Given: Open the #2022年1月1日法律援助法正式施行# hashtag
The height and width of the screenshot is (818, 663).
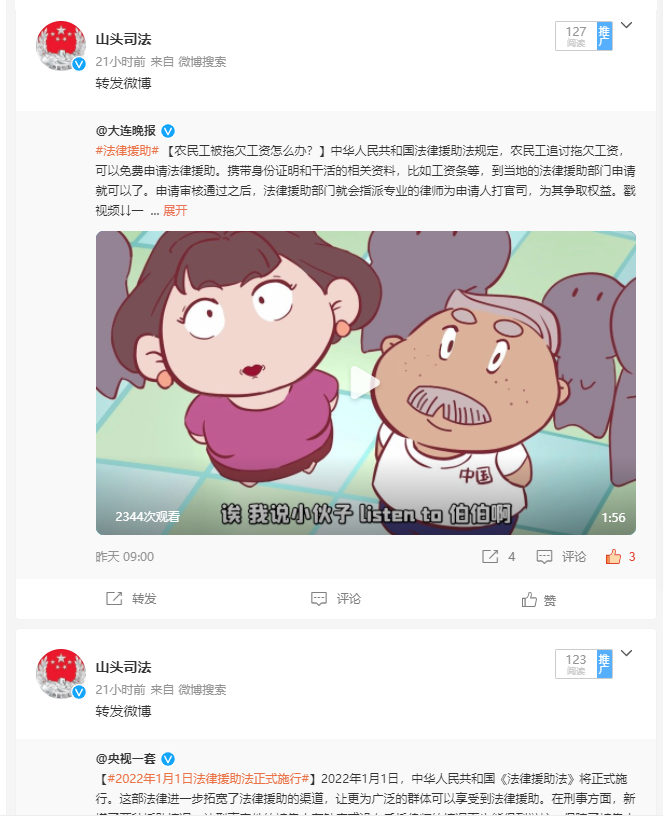Looking at the screenshot, I should (208, 779).
